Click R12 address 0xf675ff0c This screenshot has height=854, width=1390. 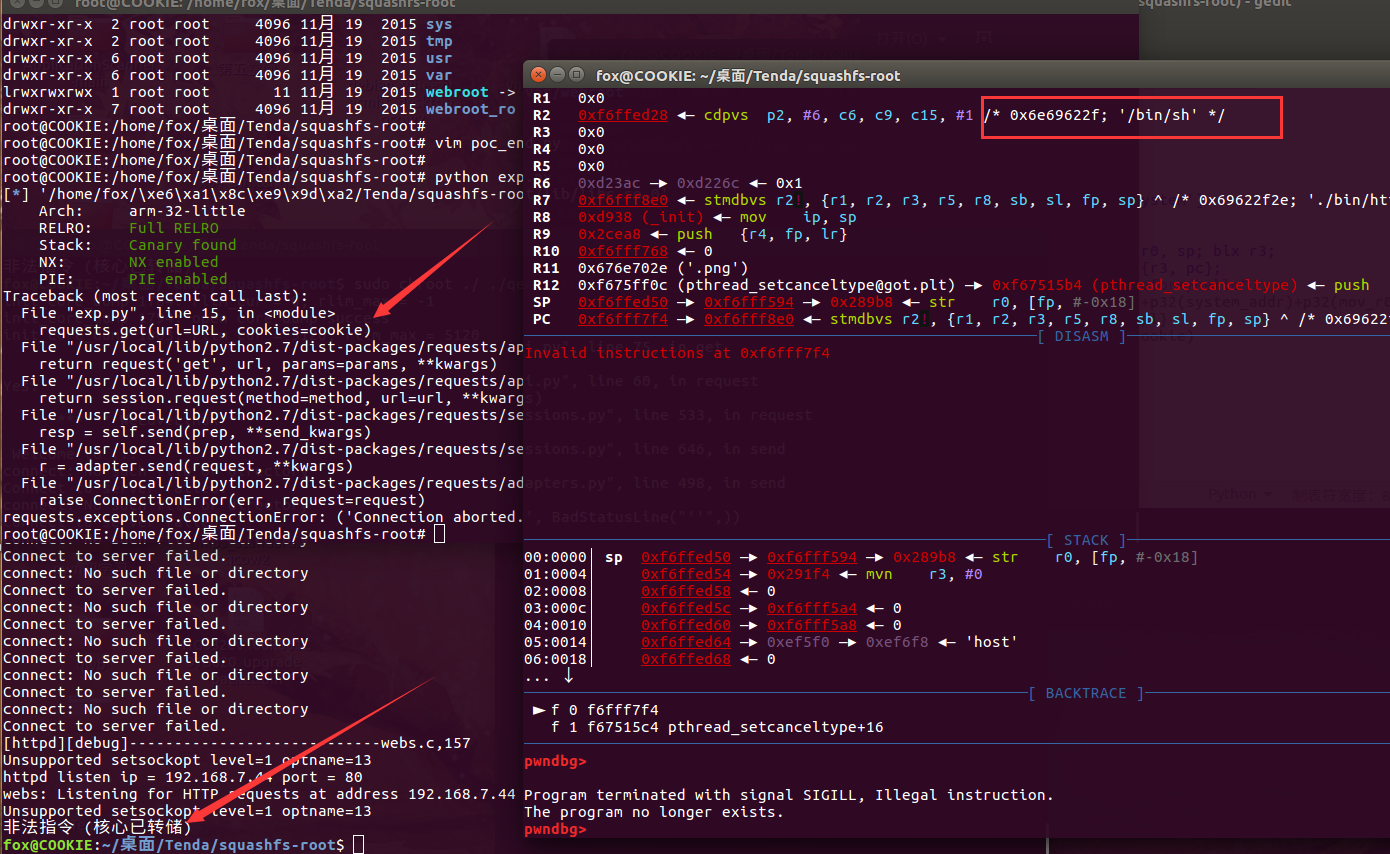623,285
